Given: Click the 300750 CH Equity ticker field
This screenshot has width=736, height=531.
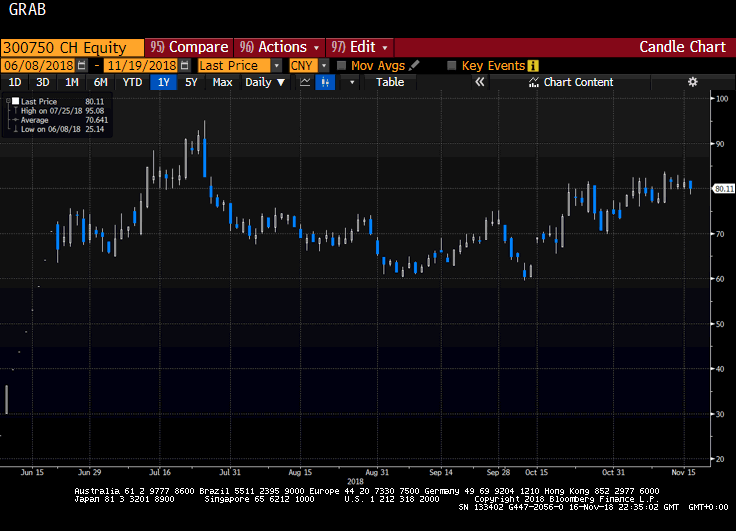Looking at the screenshot, I should [x=70, y=47].
